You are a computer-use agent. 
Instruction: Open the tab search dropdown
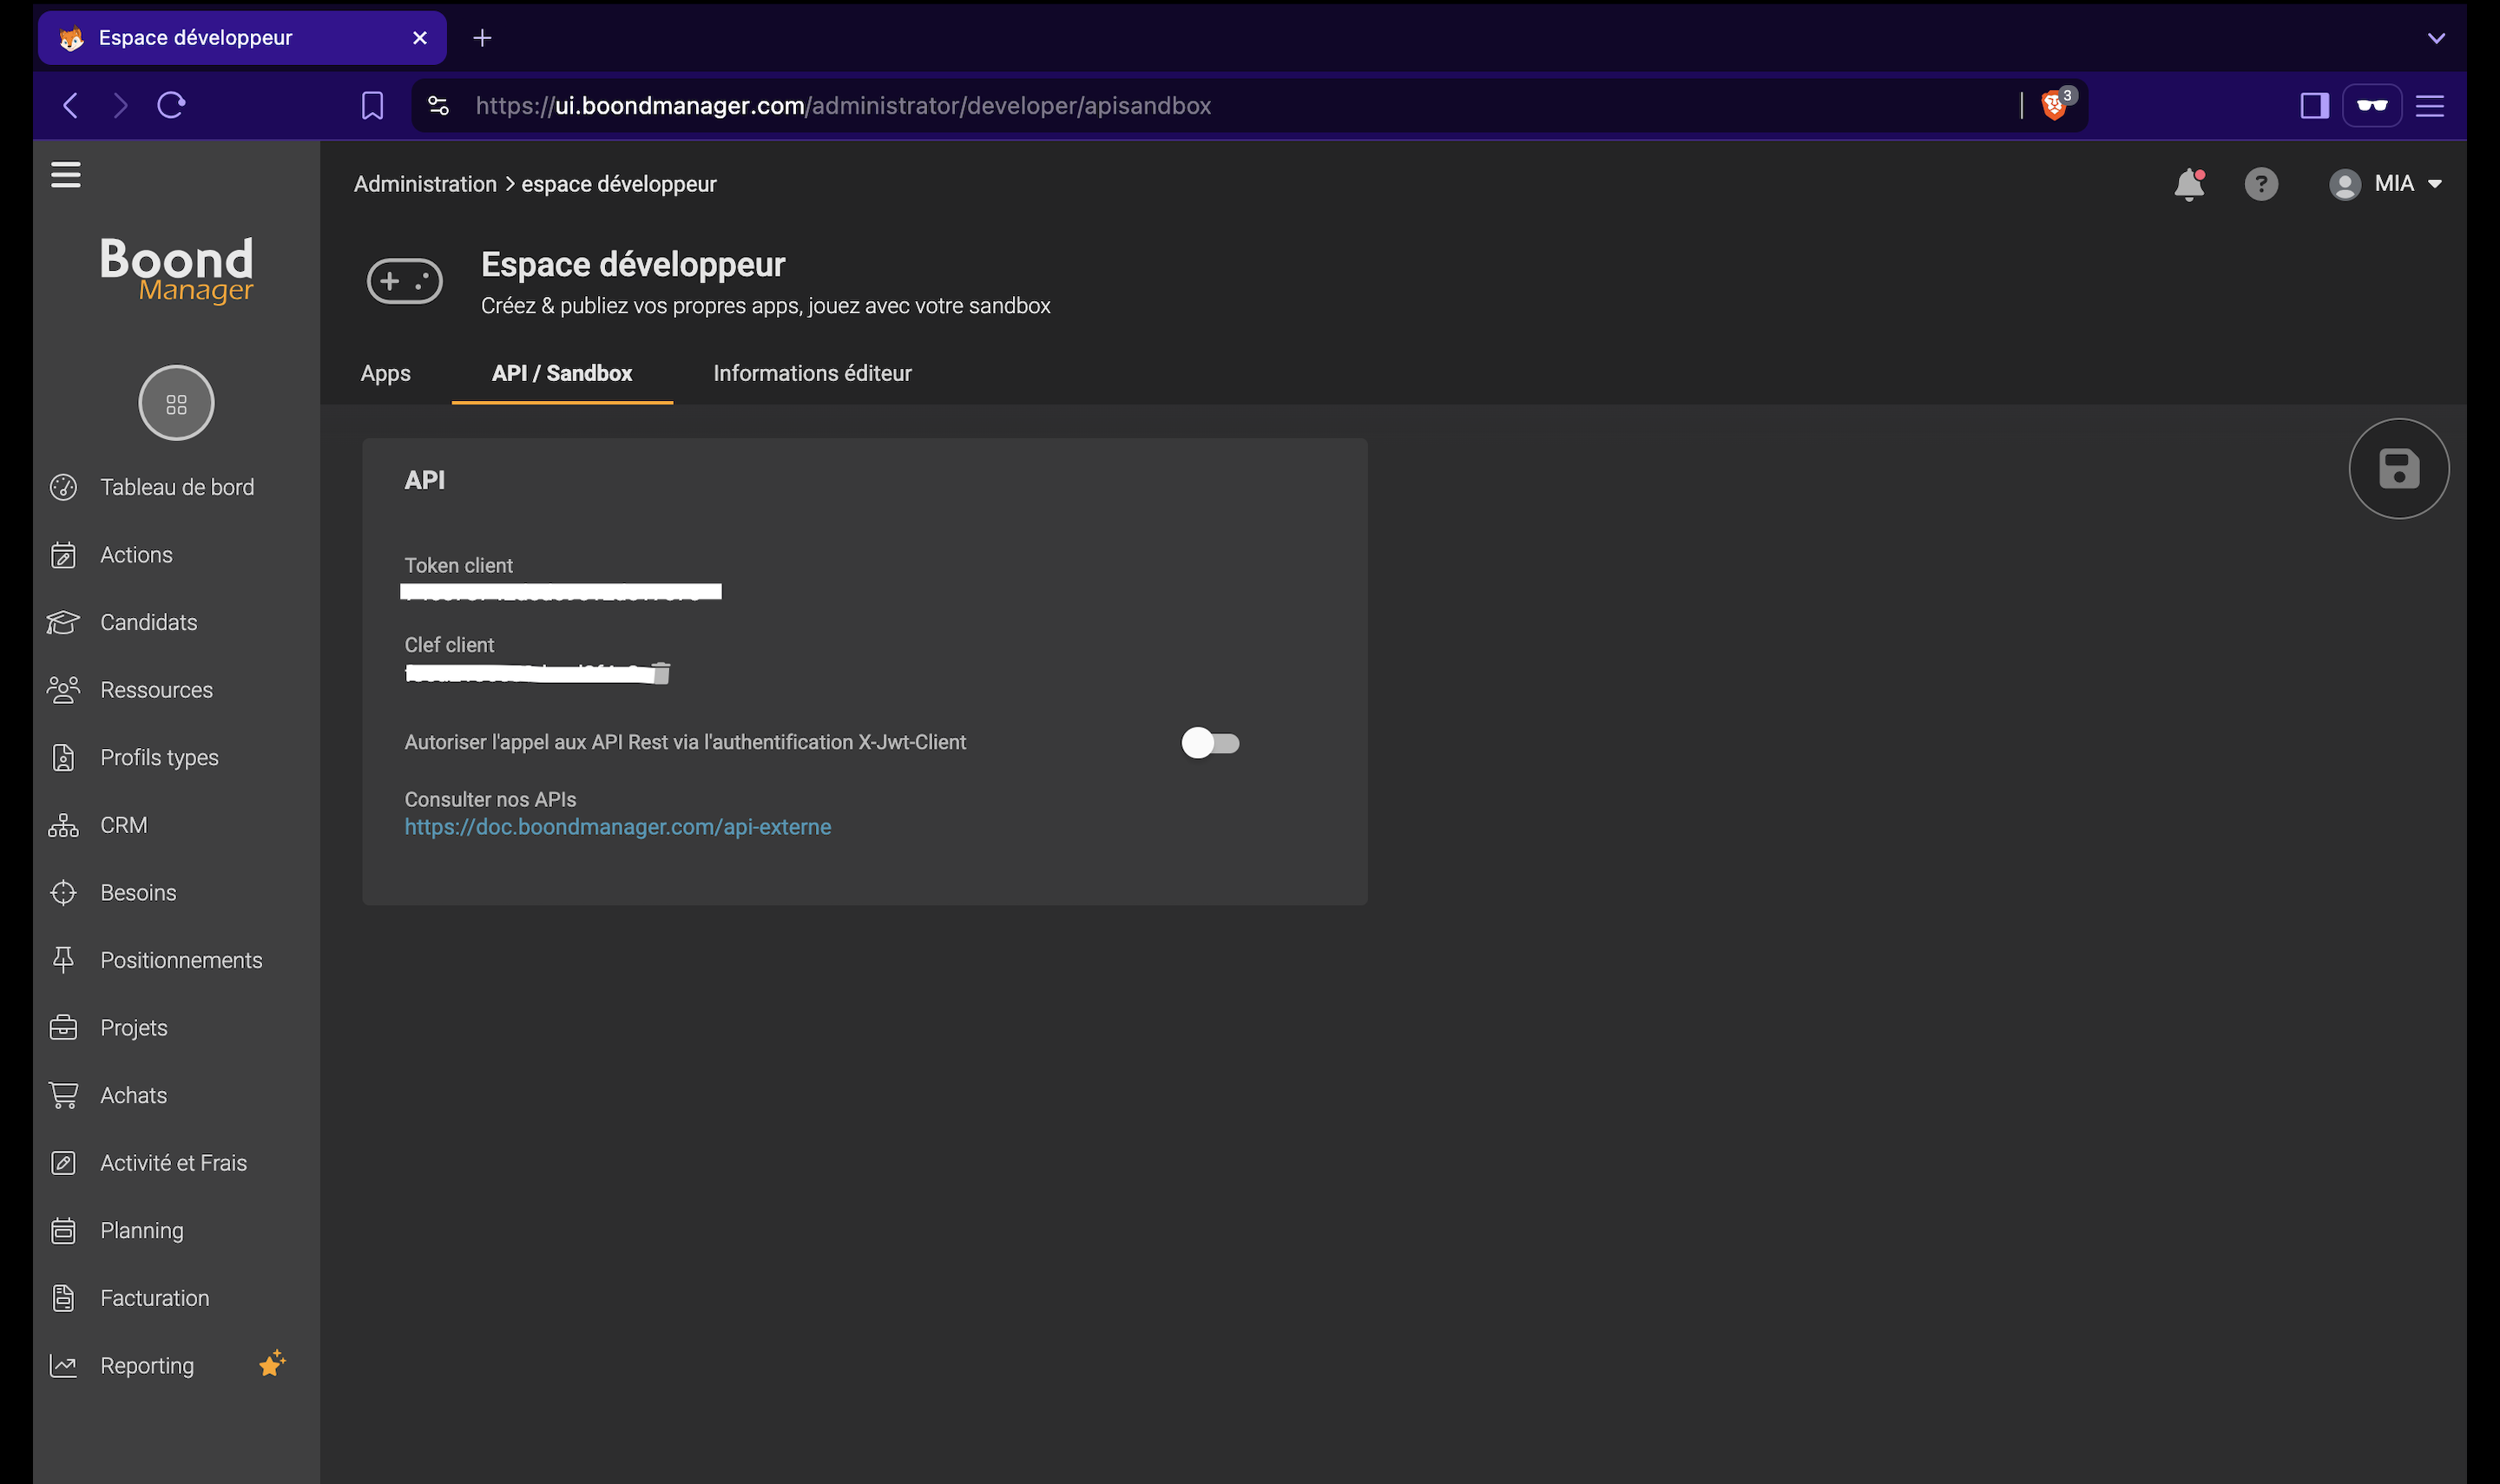tap(2436, 38)
